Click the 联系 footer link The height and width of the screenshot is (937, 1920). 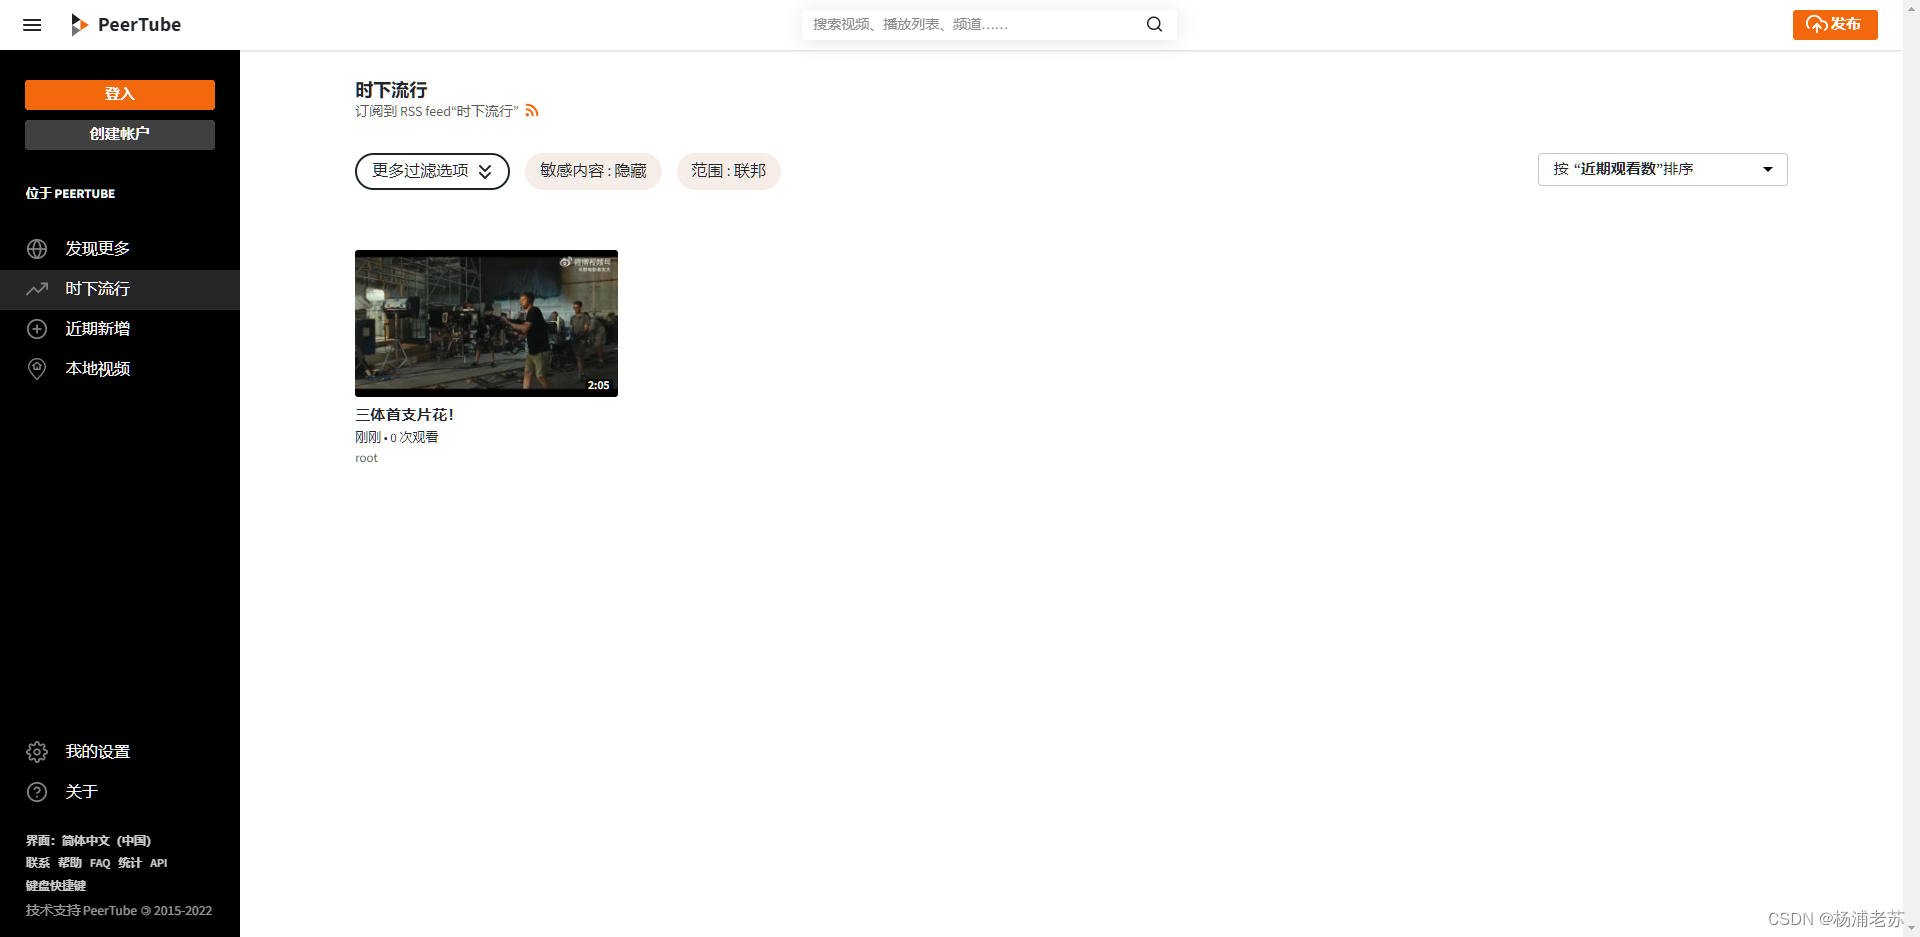(x=38, y=863)
